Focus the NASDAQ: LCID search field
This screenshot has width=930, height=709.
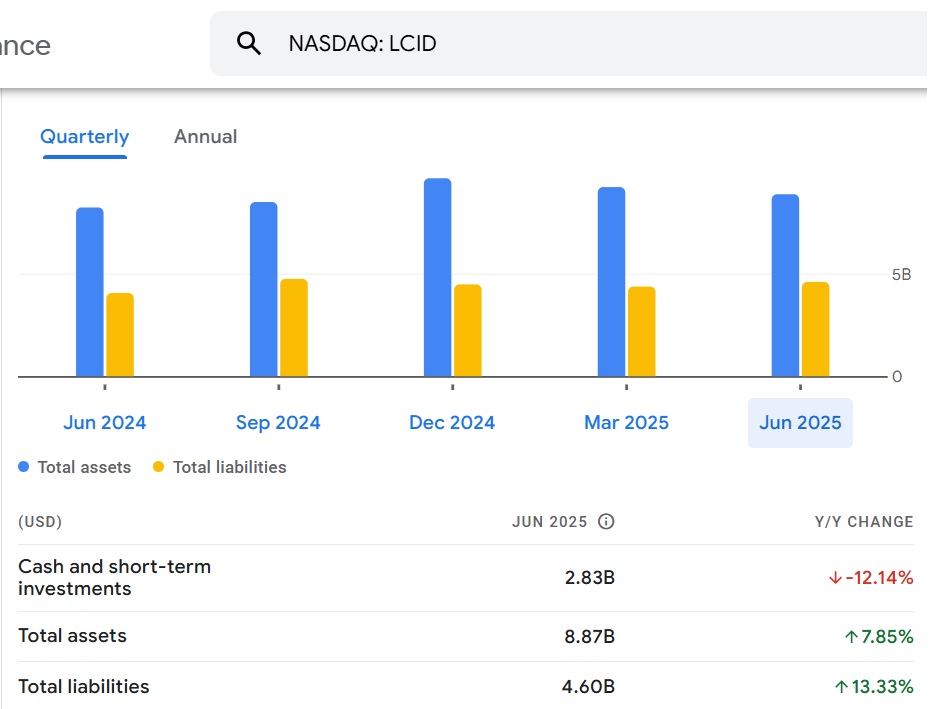tap(569, 43)
